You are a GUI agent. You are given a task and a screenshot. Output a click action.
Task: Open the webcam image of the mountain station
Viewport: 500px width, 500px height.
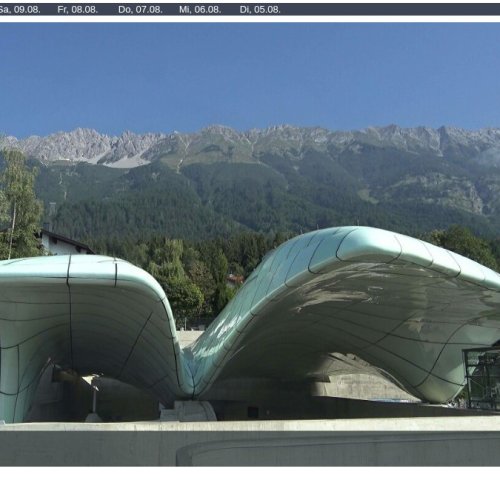250,244
